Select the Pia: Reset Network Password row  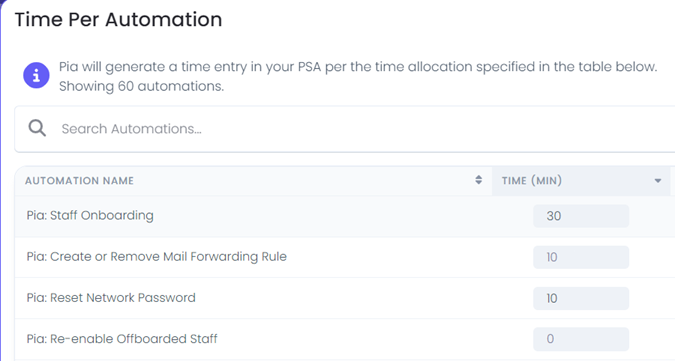[344, 298]
